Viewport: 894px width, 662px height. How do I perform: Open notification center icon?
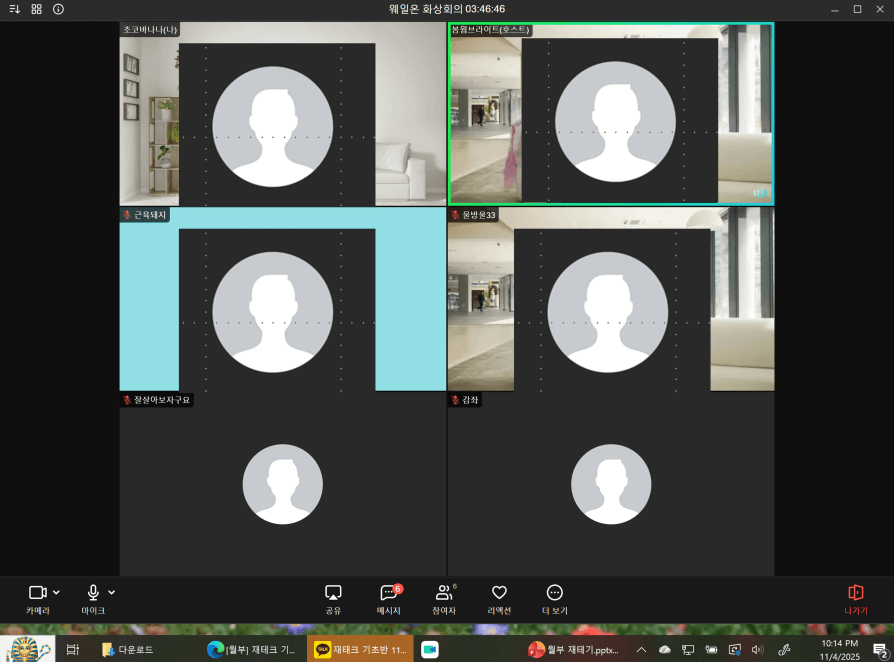click(880, 649)
